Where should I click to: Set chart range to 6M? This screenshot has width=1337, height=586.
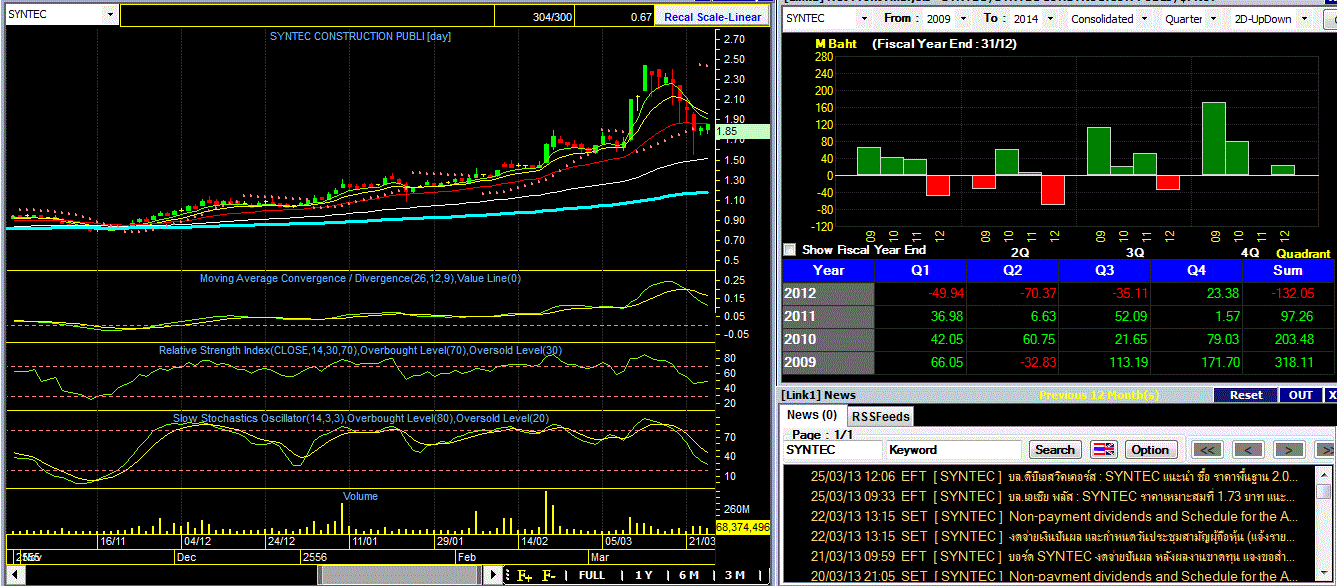coord(689,575)
